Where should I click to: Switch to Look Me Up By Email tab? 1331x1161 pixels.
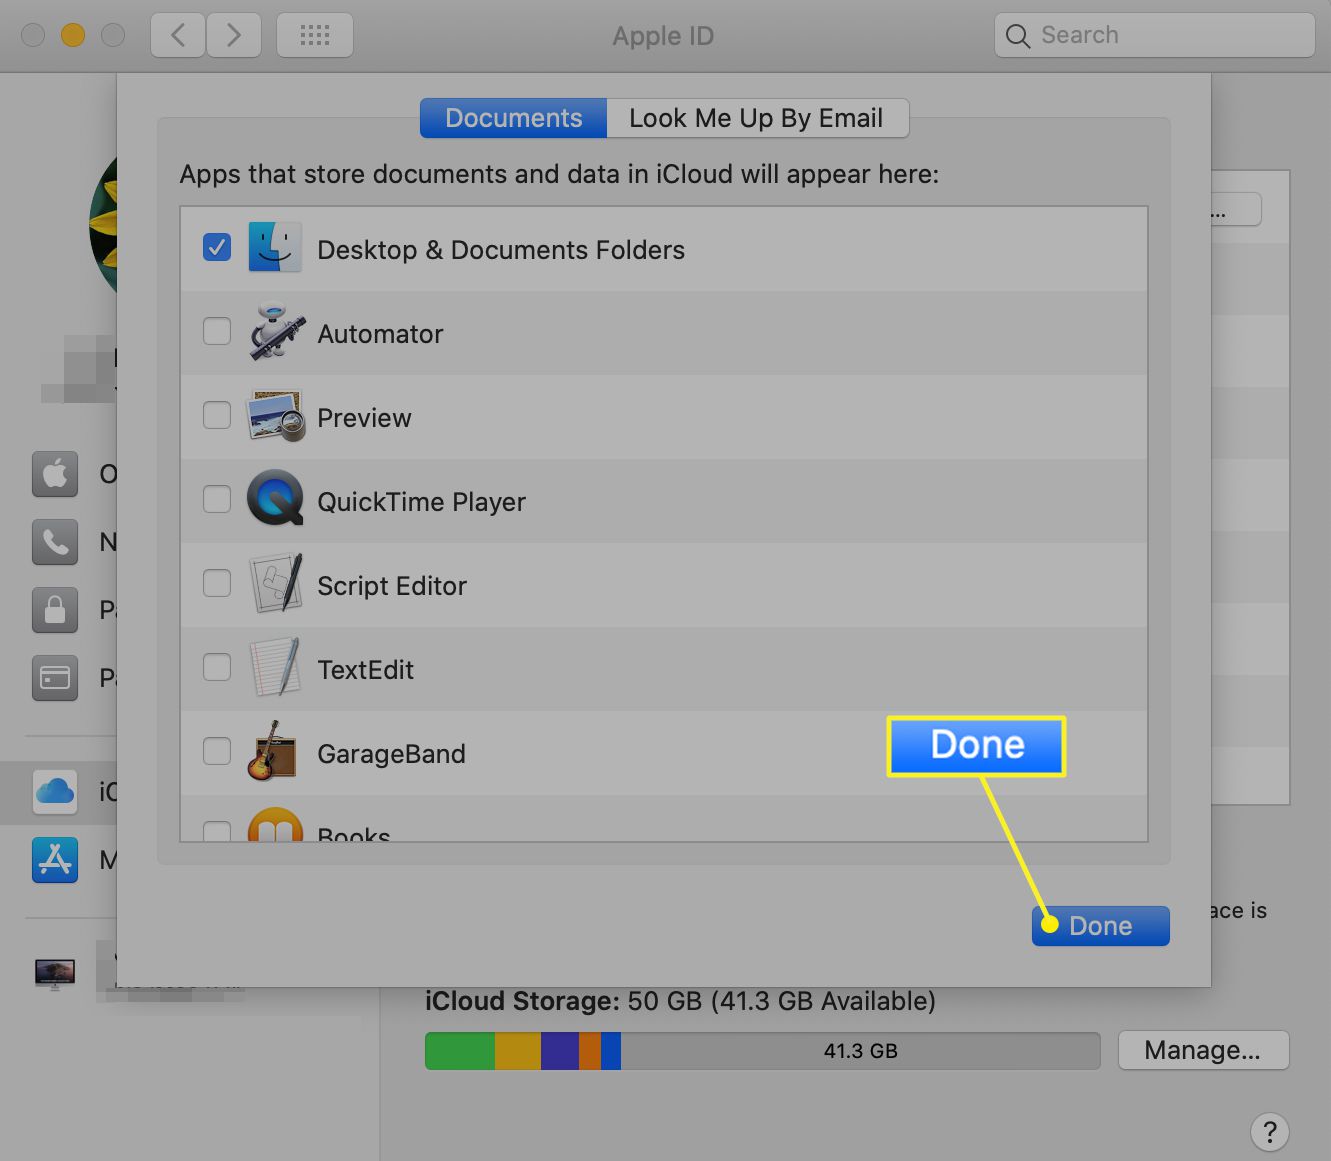757,118
